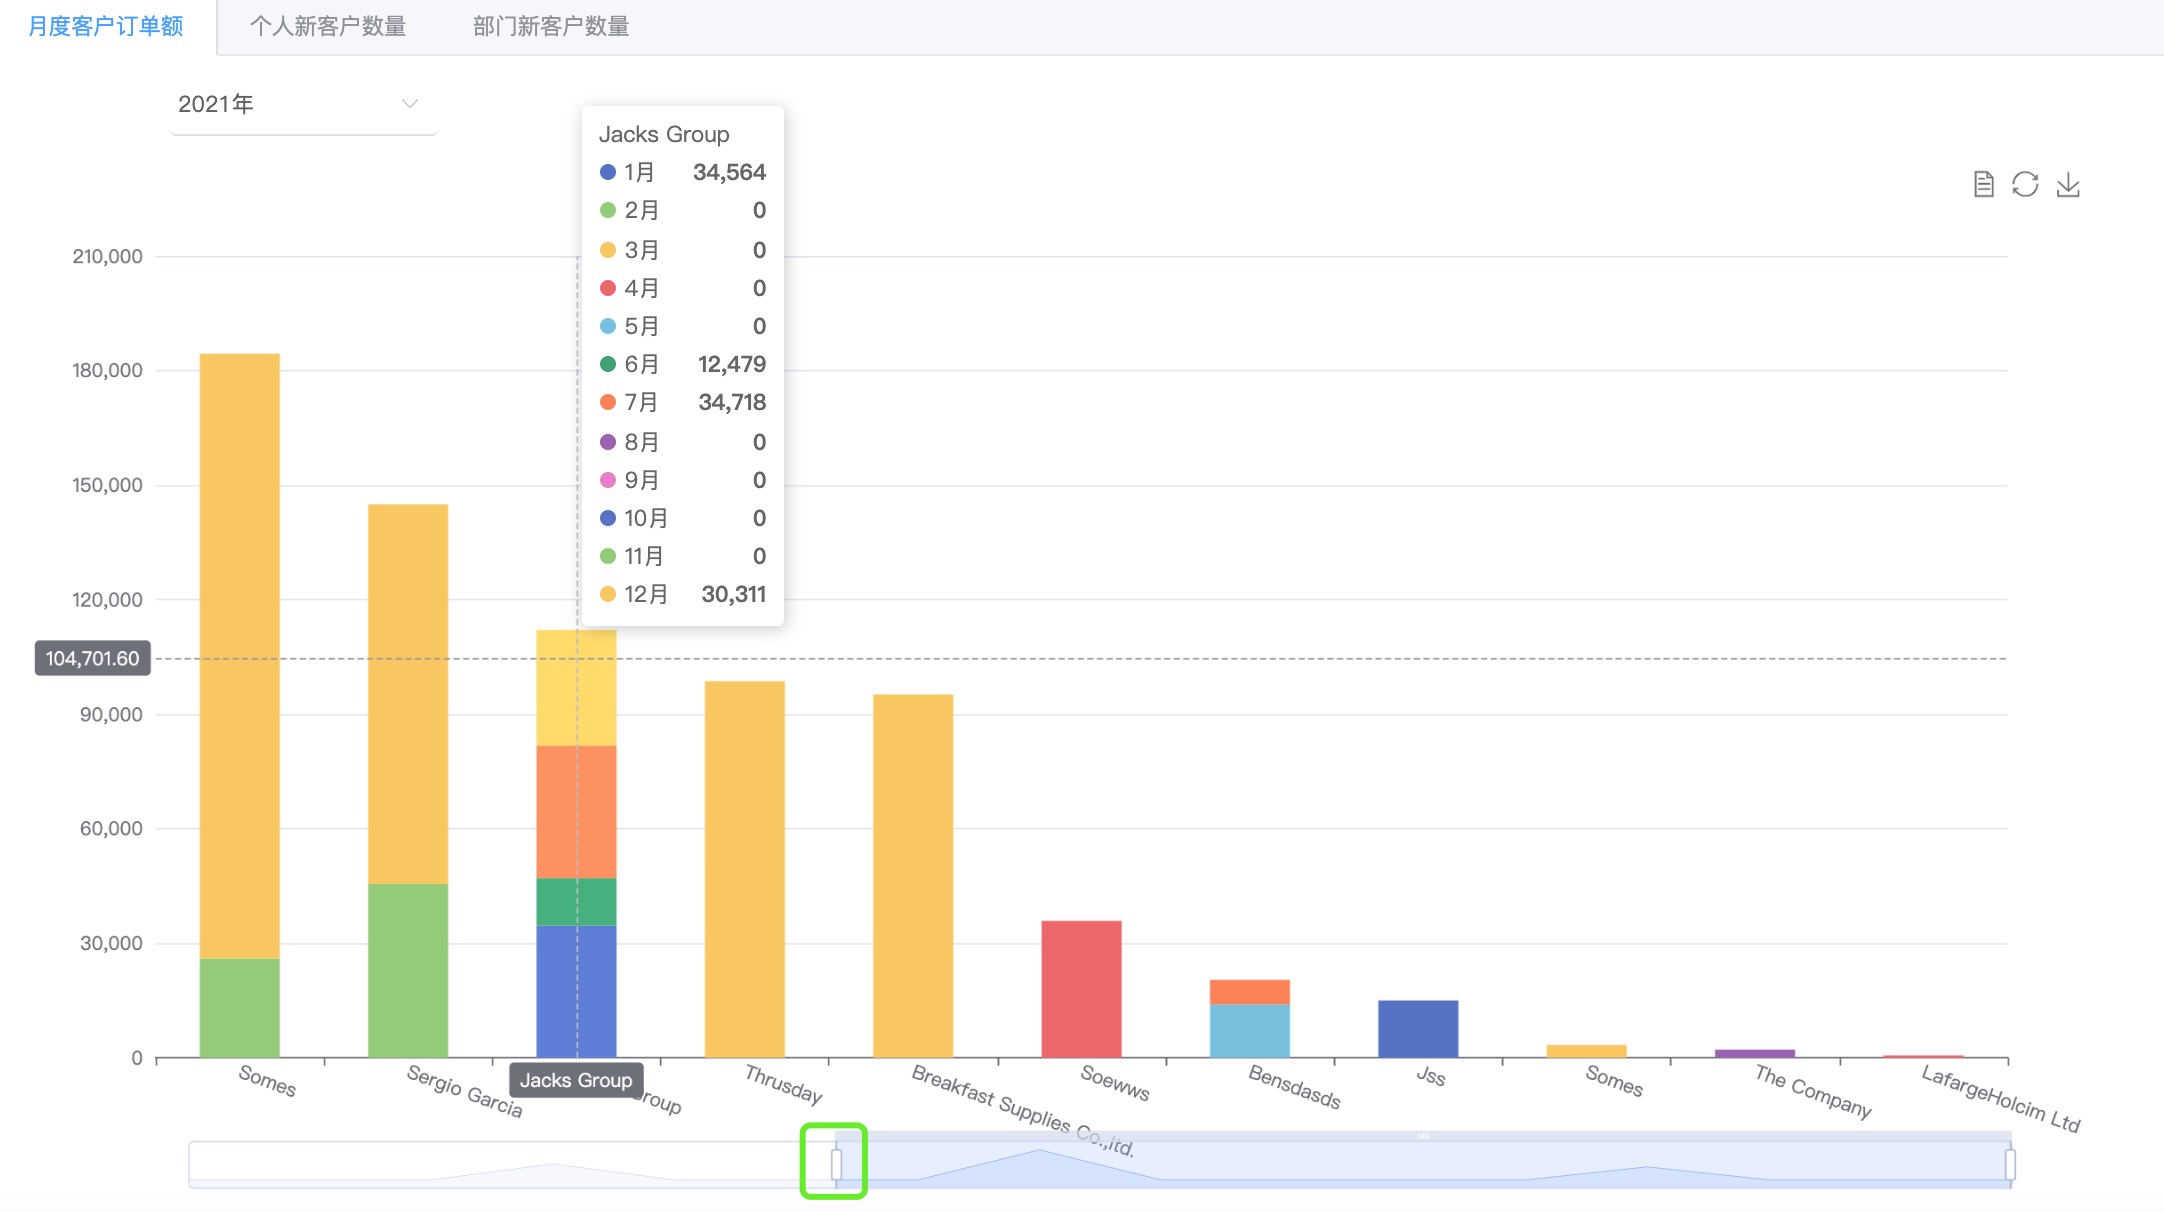Switch to 月度客户订单额 tab
The width and height of the screenshot is (2164, 1212).
tap(105, 26)
